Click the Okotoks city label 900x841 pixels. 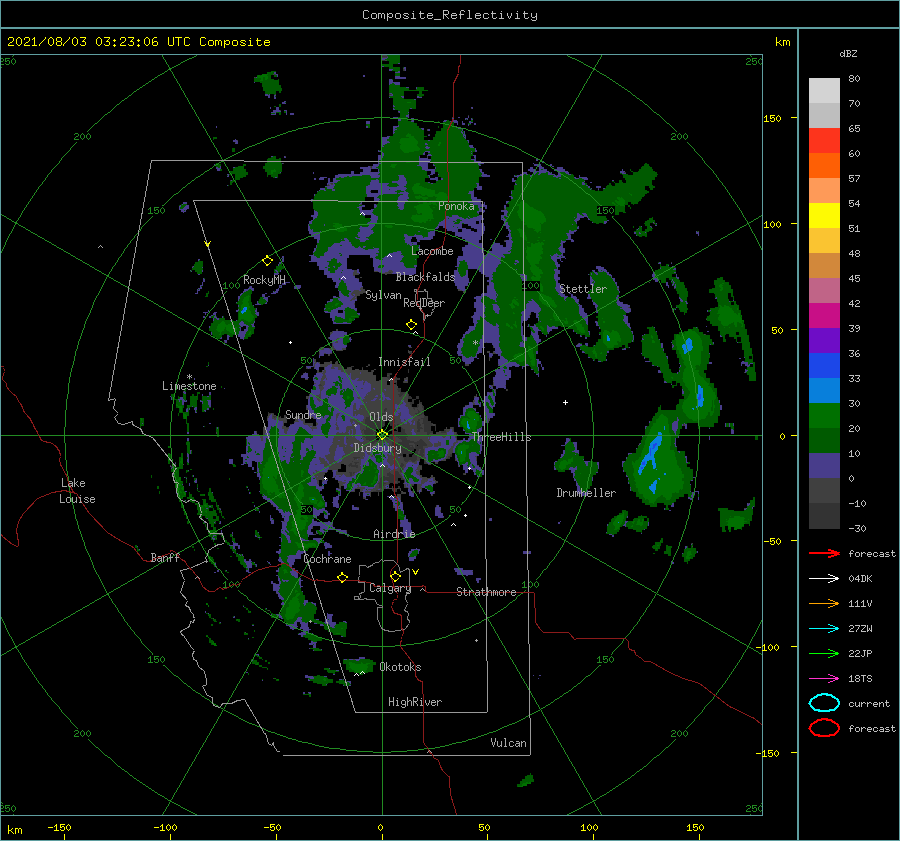coord(400,667)
